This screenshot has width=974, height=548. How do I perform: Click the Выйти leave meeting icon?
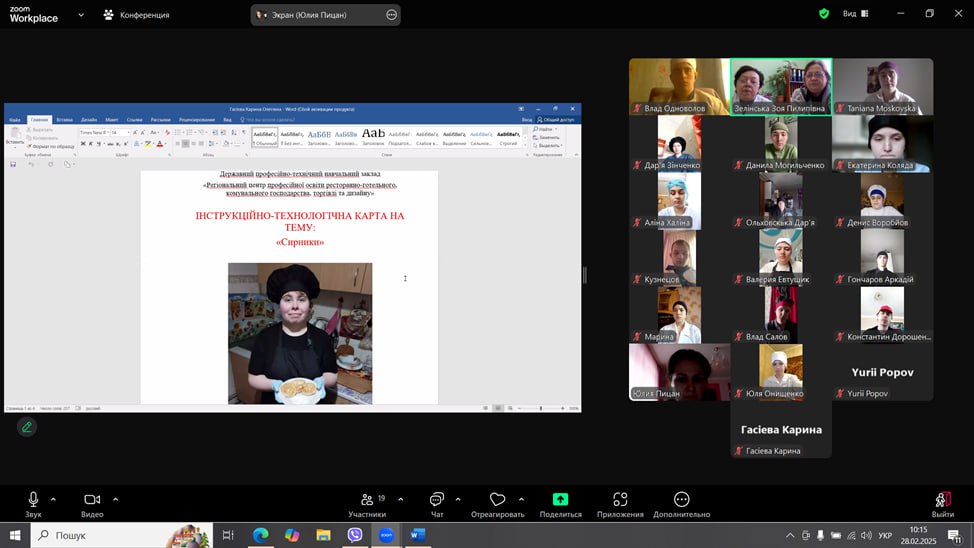[x=942, y=500]
